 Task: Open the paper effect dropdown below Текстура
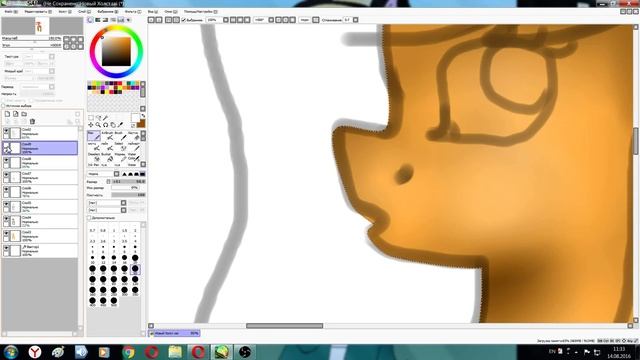(x=52, y=71)
